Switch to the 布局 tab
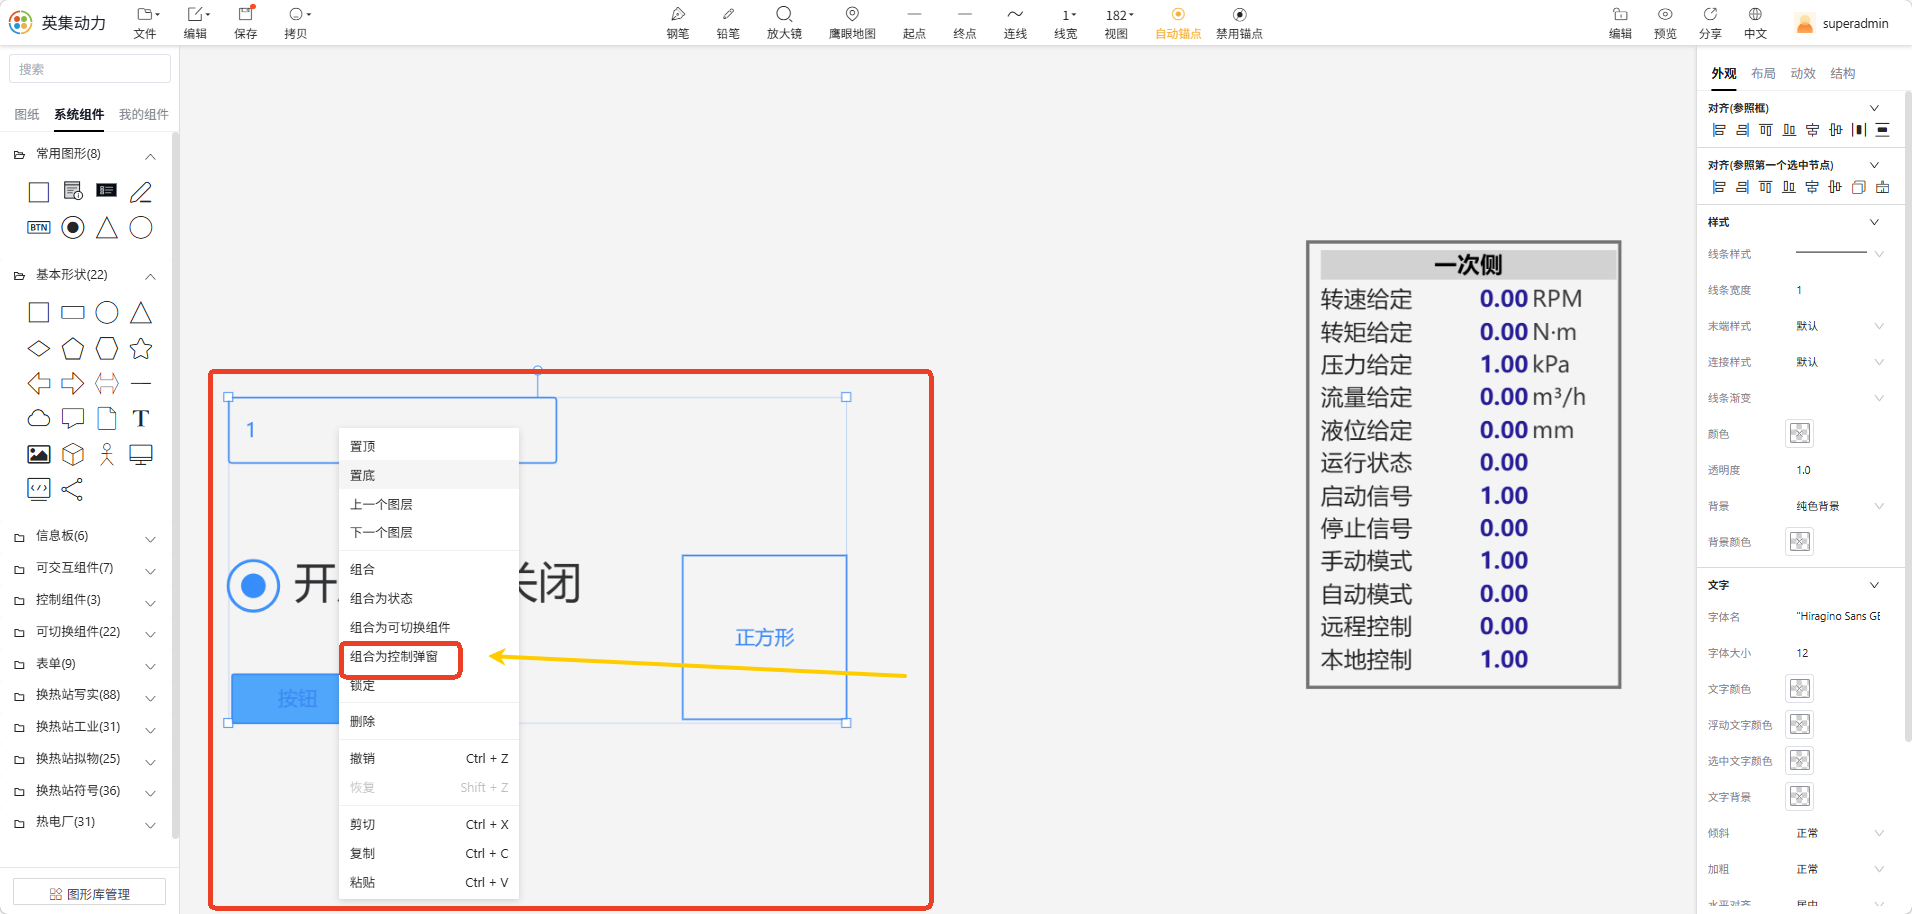Screen dimensions: 1912x914 (x=1763, y=74)
